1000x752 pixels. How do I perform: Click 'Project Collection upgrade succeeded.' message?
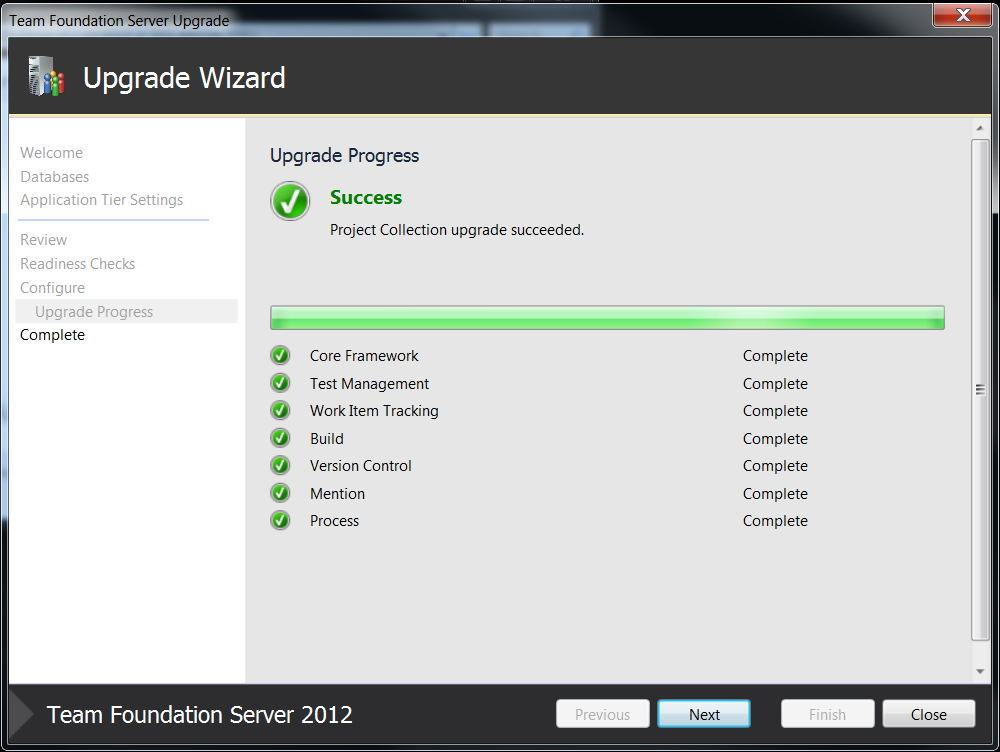[x=457, y=230]
